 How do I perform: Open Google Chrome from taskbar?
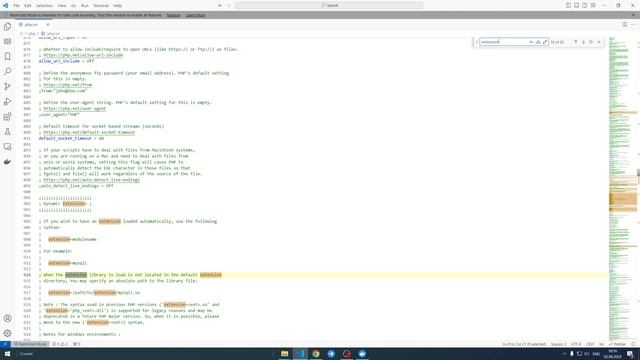(x=316, y=354)
